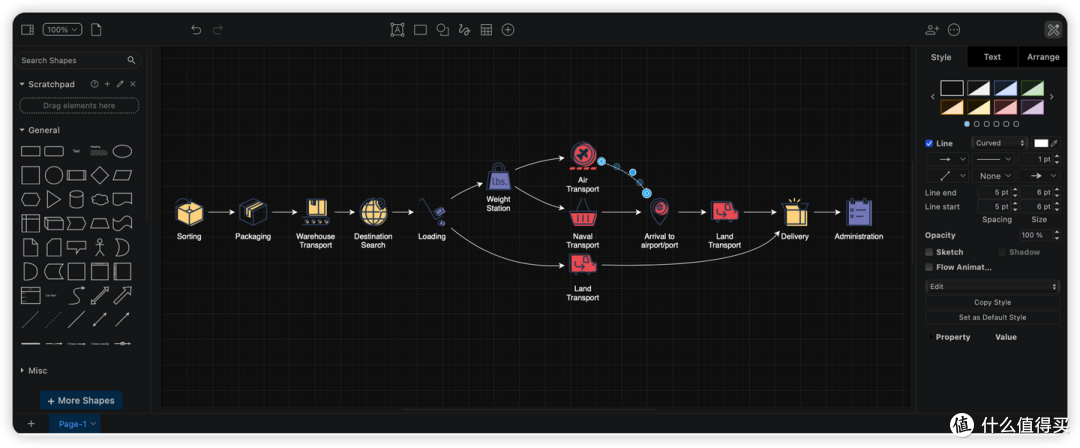
Task: Switch to the Style tab
Action: [x=941, y=57]
